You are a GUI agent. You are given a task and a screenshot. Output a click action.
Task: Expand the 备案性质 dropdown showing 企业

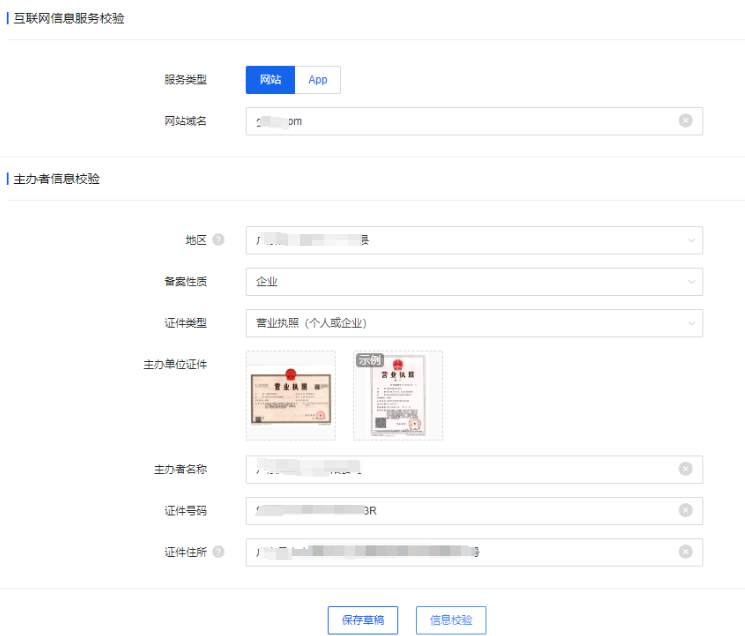[x=473, y=282]
